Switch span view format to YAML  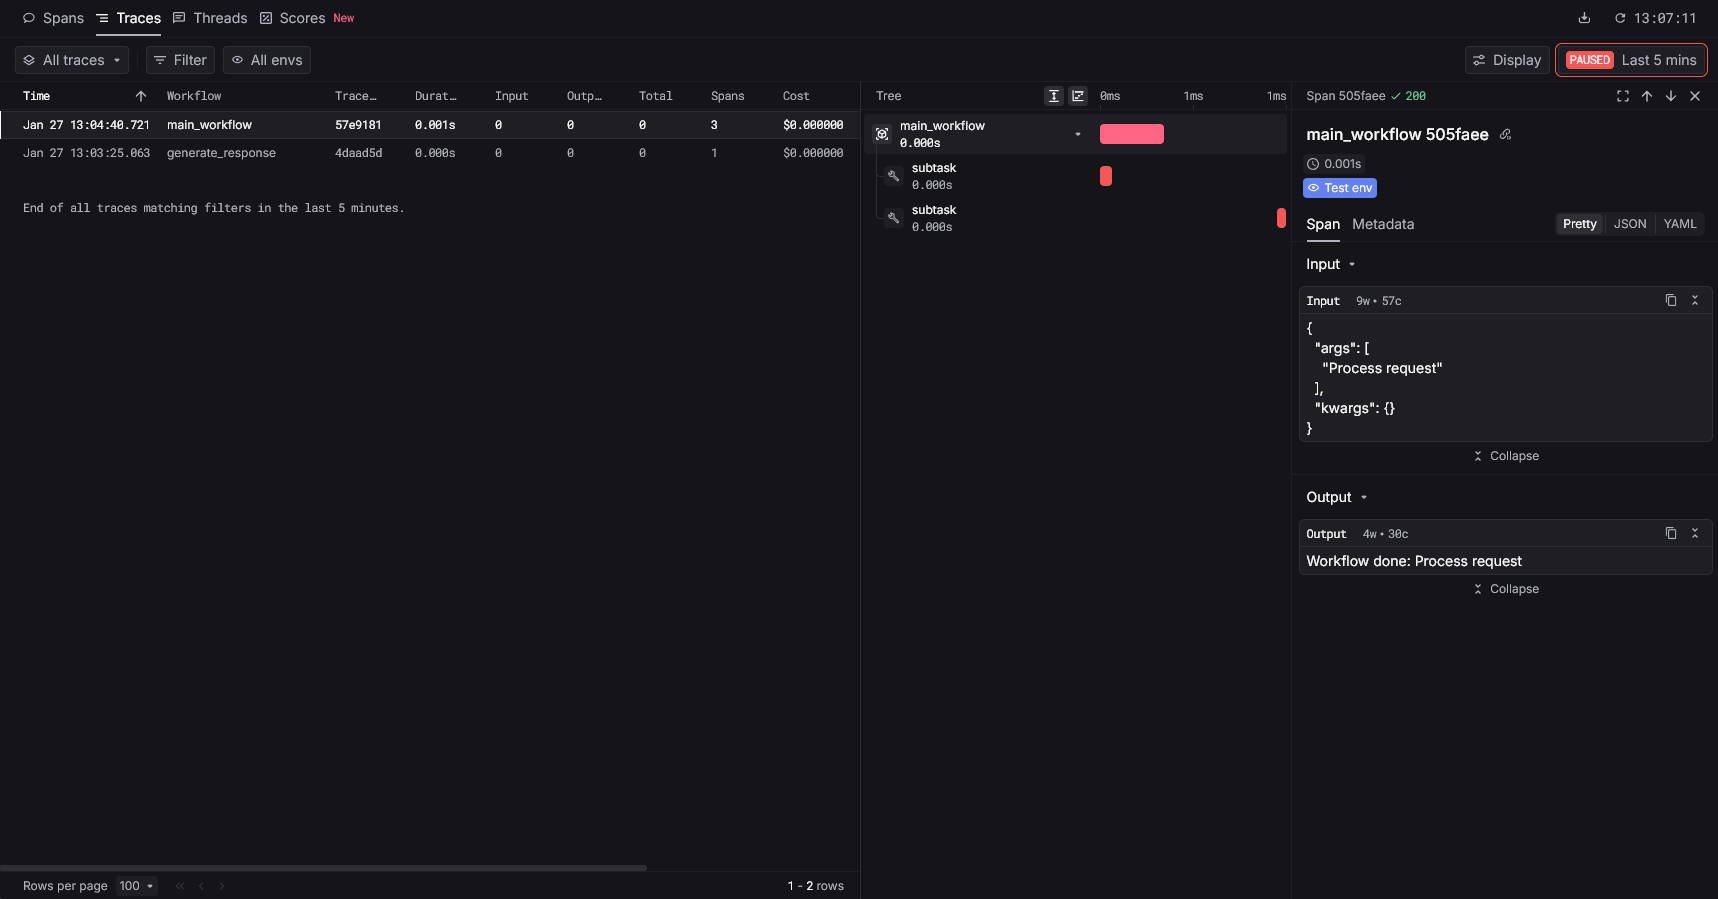tap(1679, 224)
